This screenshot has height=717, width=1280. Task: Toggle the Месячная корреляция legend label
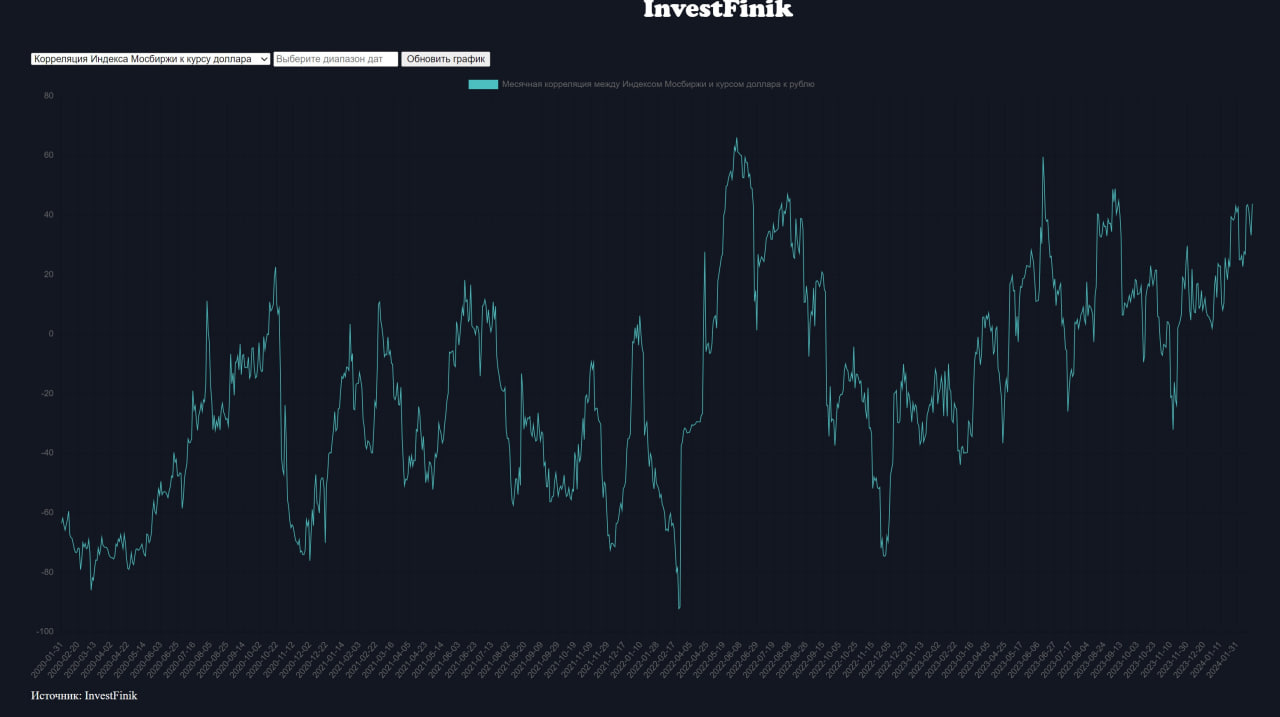658,85
